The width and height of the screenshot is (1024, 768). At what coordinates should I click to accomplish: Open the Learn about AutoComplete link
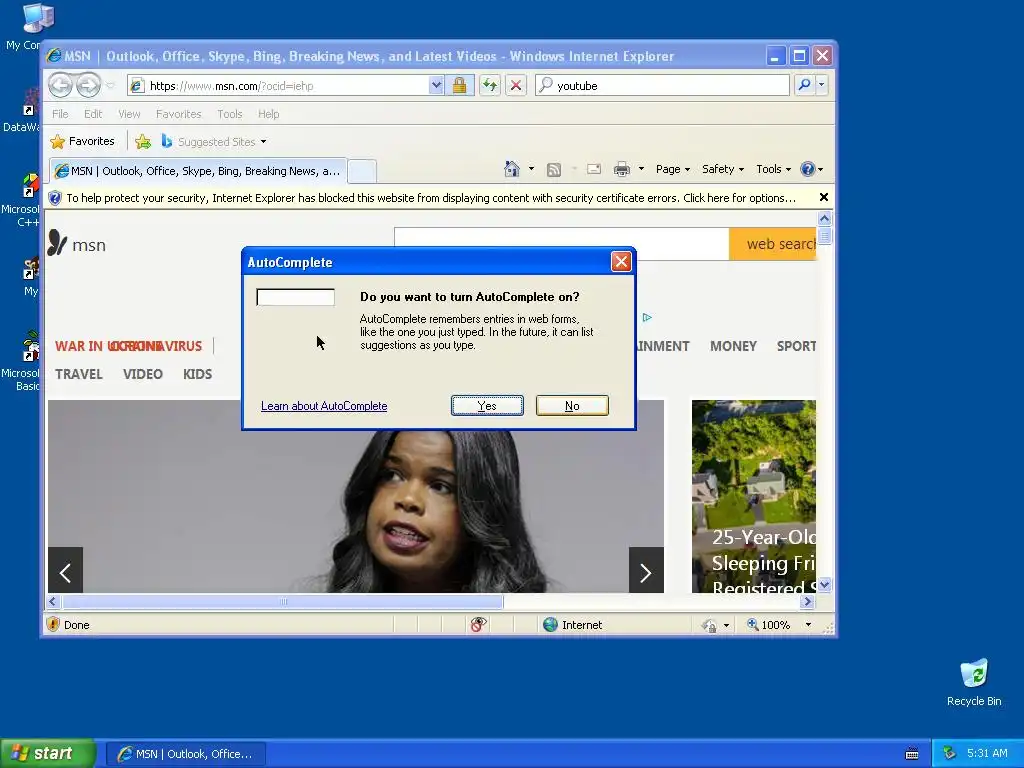click(x=324, y=406)
